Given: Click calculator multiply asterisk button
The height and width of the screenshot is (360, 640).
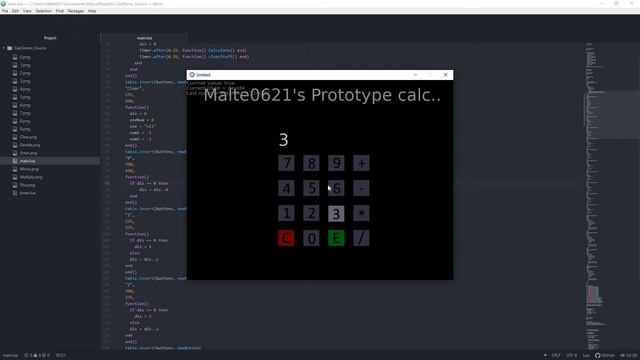Looking at the screenshot, I should tap(361, 213).
